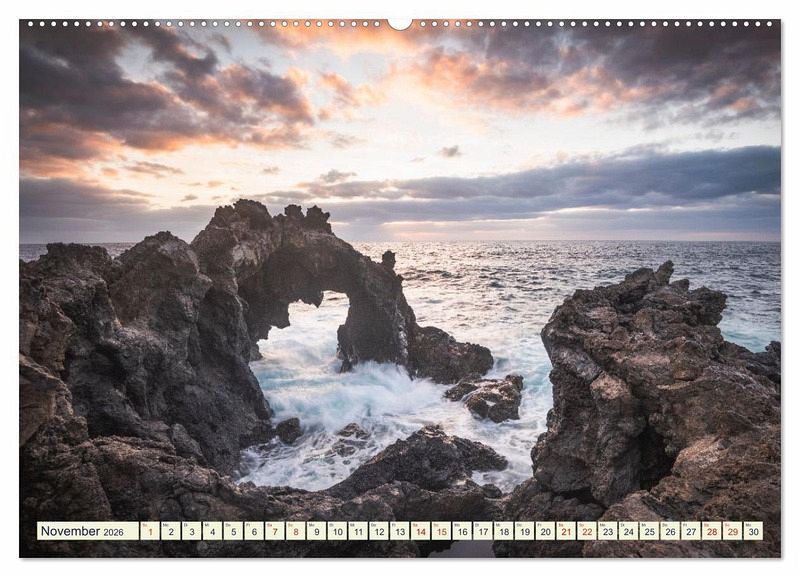Pick the red 22 date cell
The image size is (800, 577).
click(x=587, y=531)
